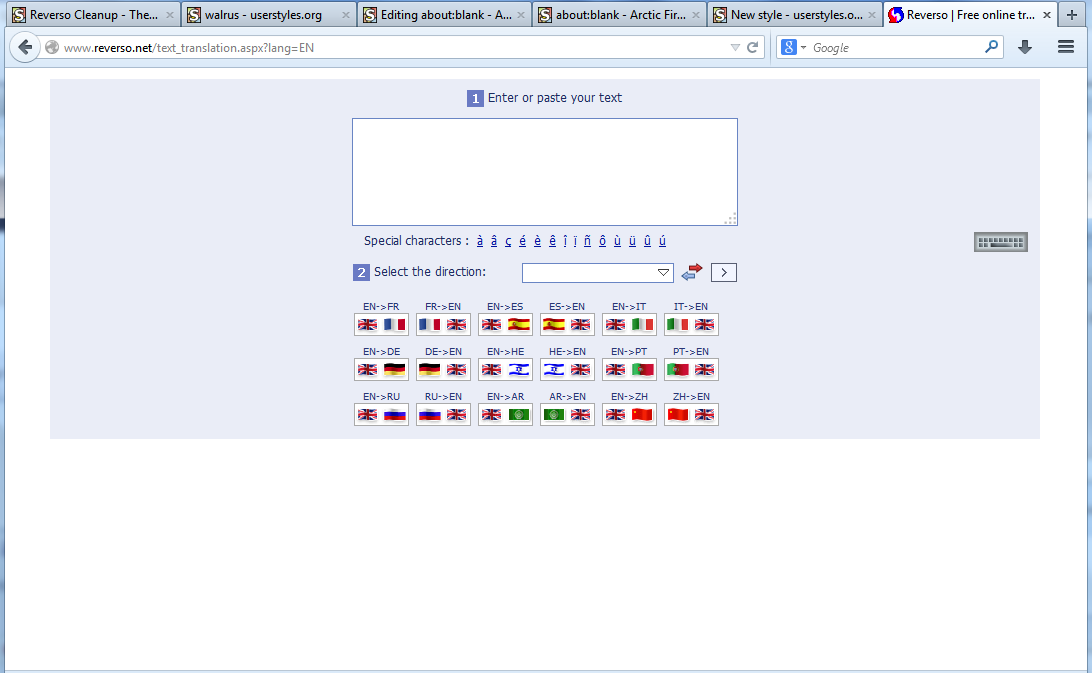The width and height of the screenshot is (1092, 673).
Task: Switch to walrus - userstyles.org tab
Action: pyautogui.click(x=269, y=15)
